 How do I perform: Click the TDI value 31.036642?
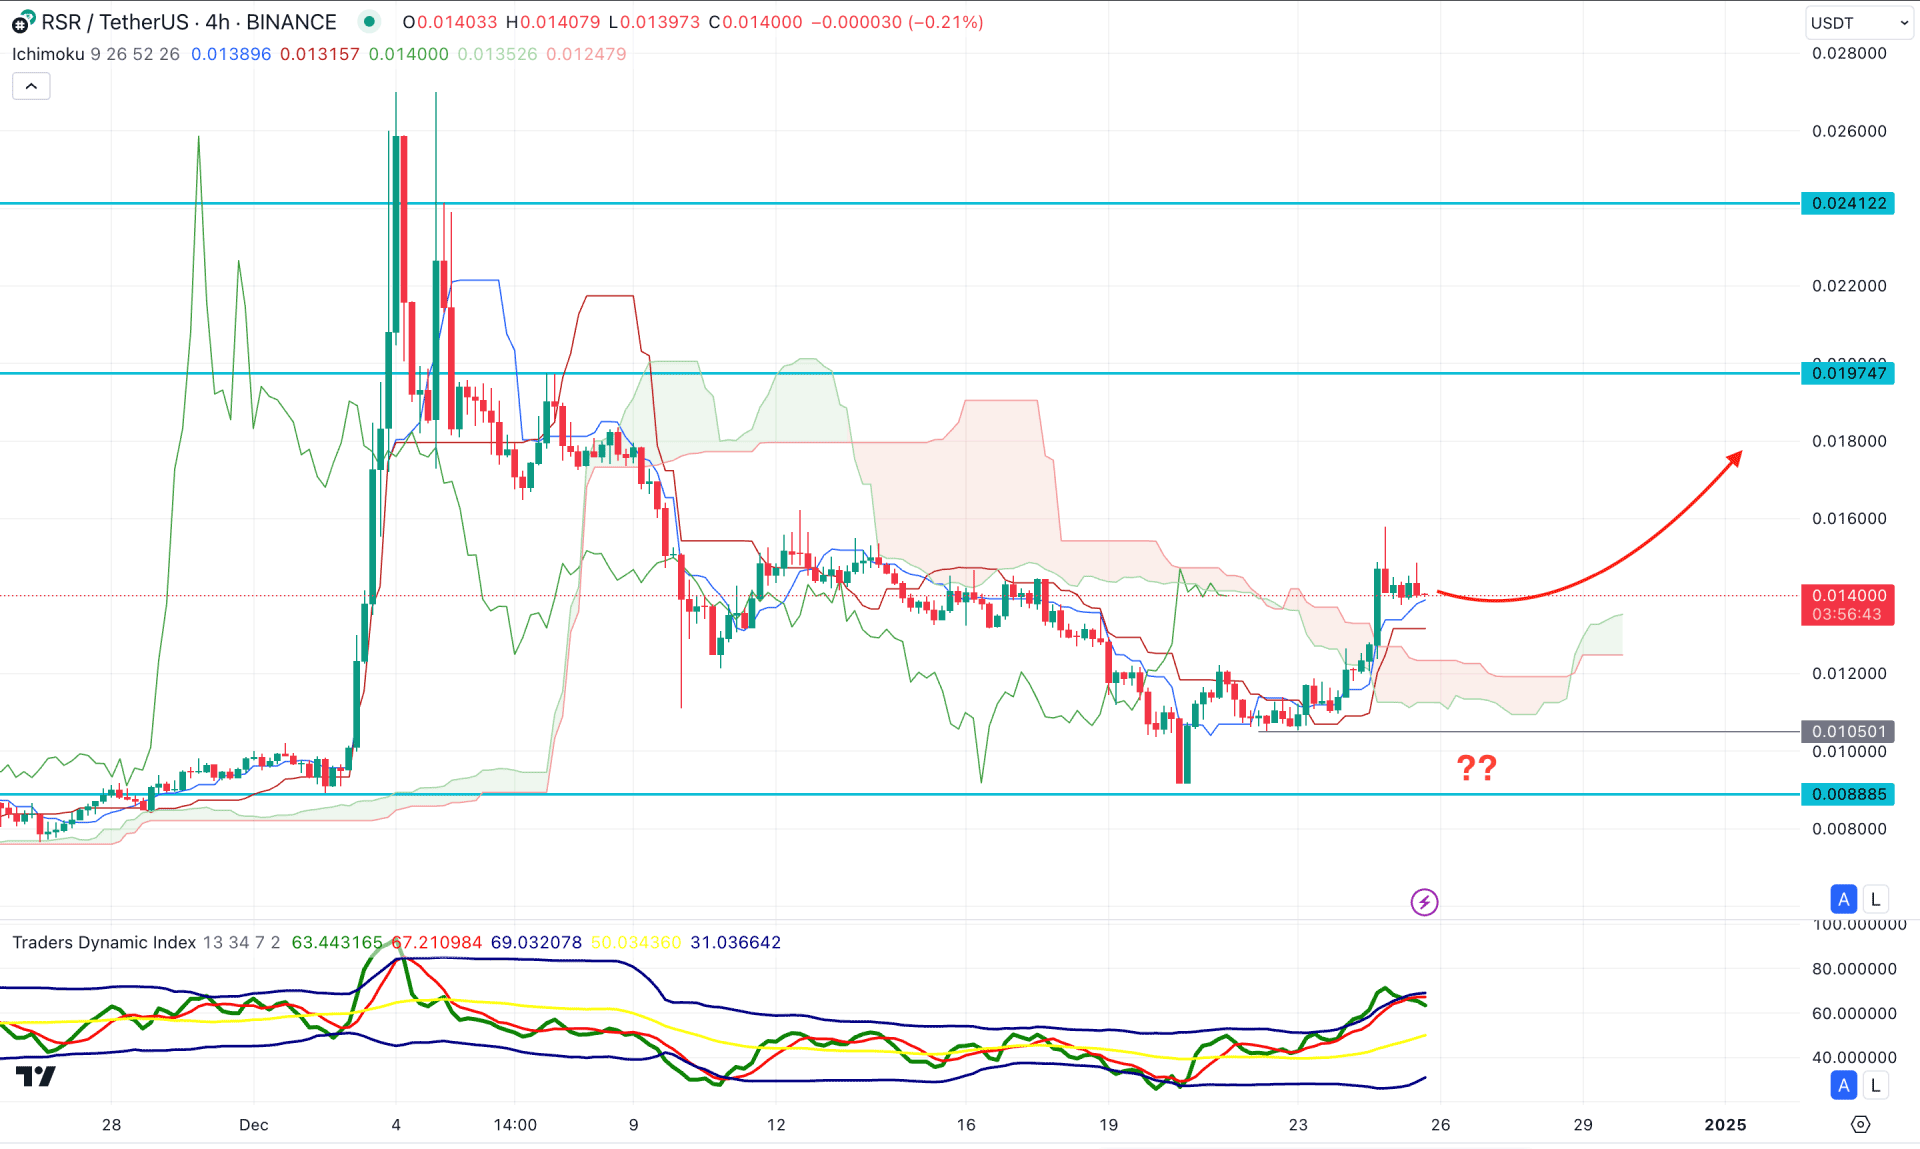735,942
